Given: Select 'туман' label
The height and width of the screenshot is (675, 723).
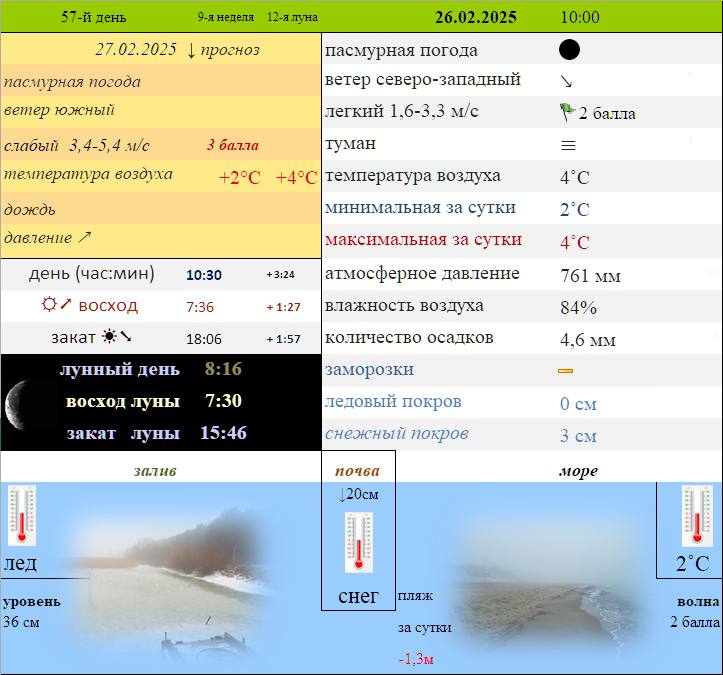Looking at the screenshot, I should 350,143.
